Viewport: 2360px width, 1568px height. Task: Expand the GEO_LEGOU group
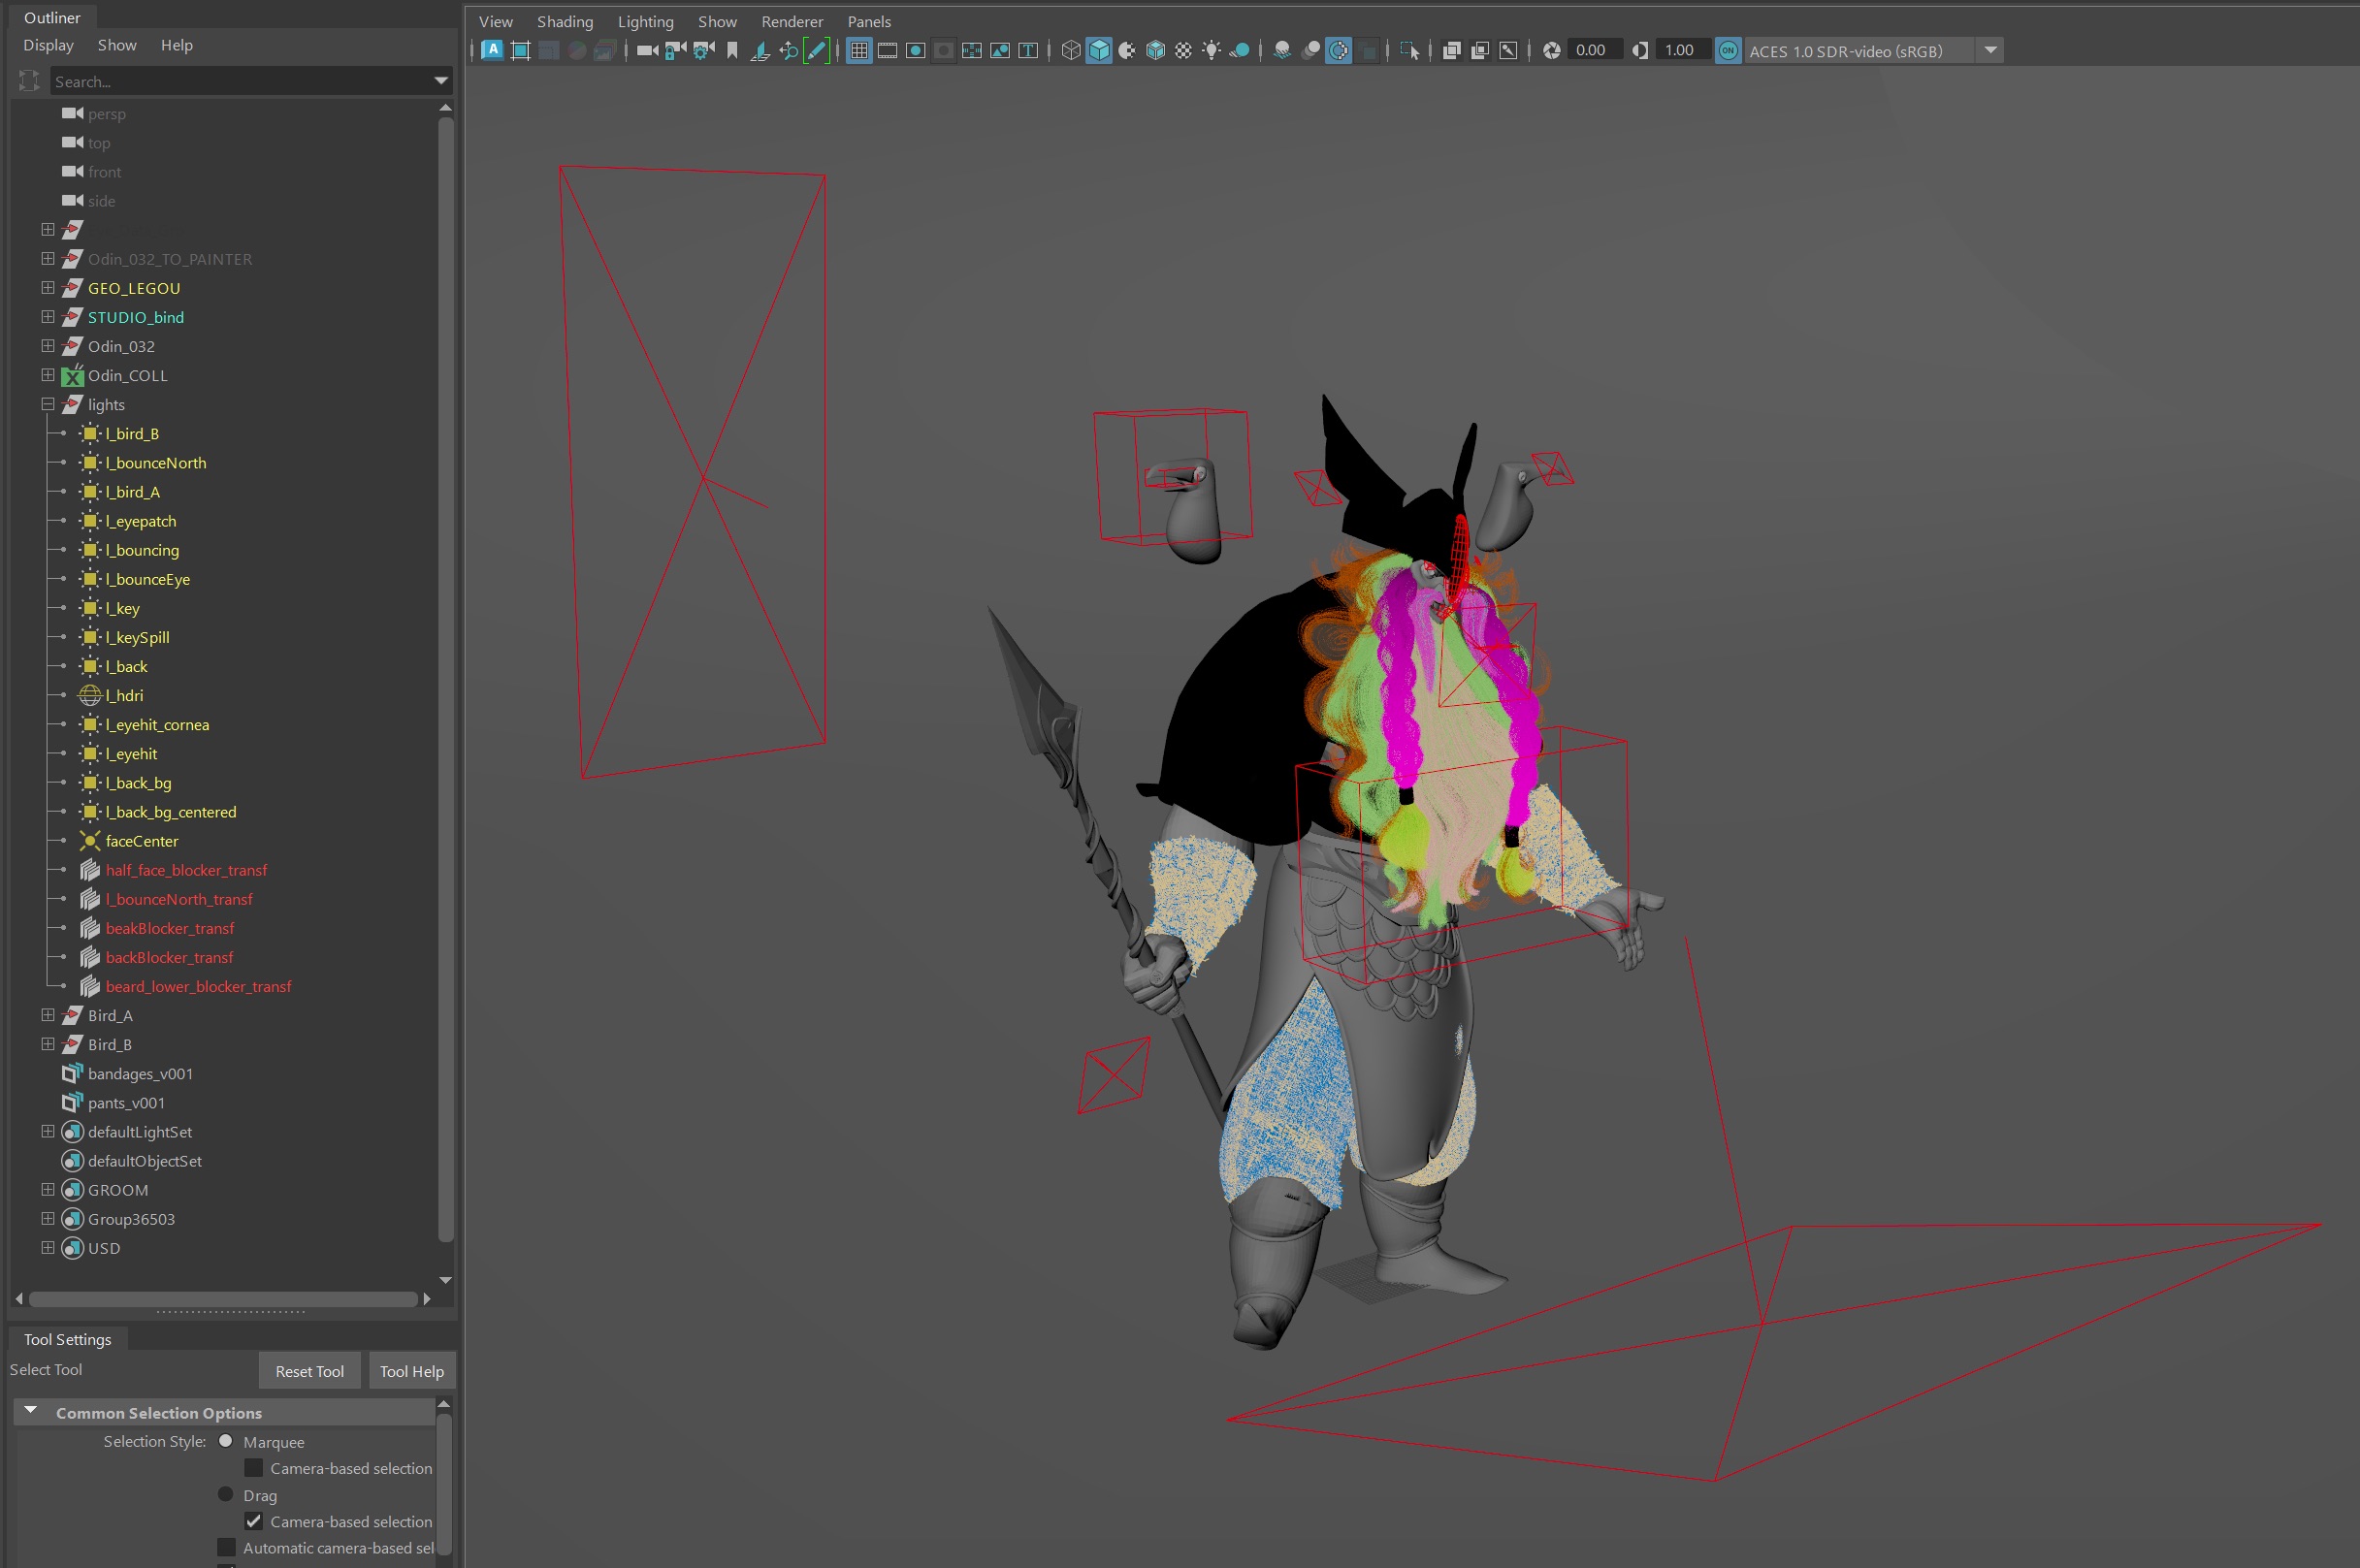(47, 287)
